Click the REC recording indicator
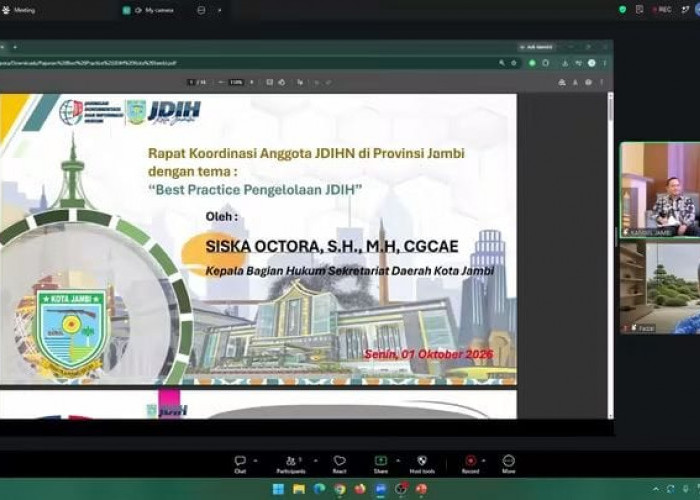 point(661,9)
